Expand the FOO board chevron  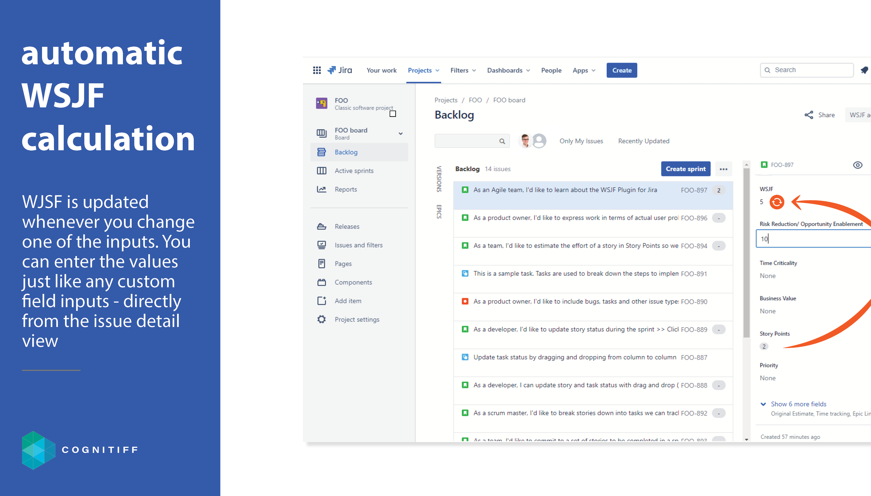(401, 133)
